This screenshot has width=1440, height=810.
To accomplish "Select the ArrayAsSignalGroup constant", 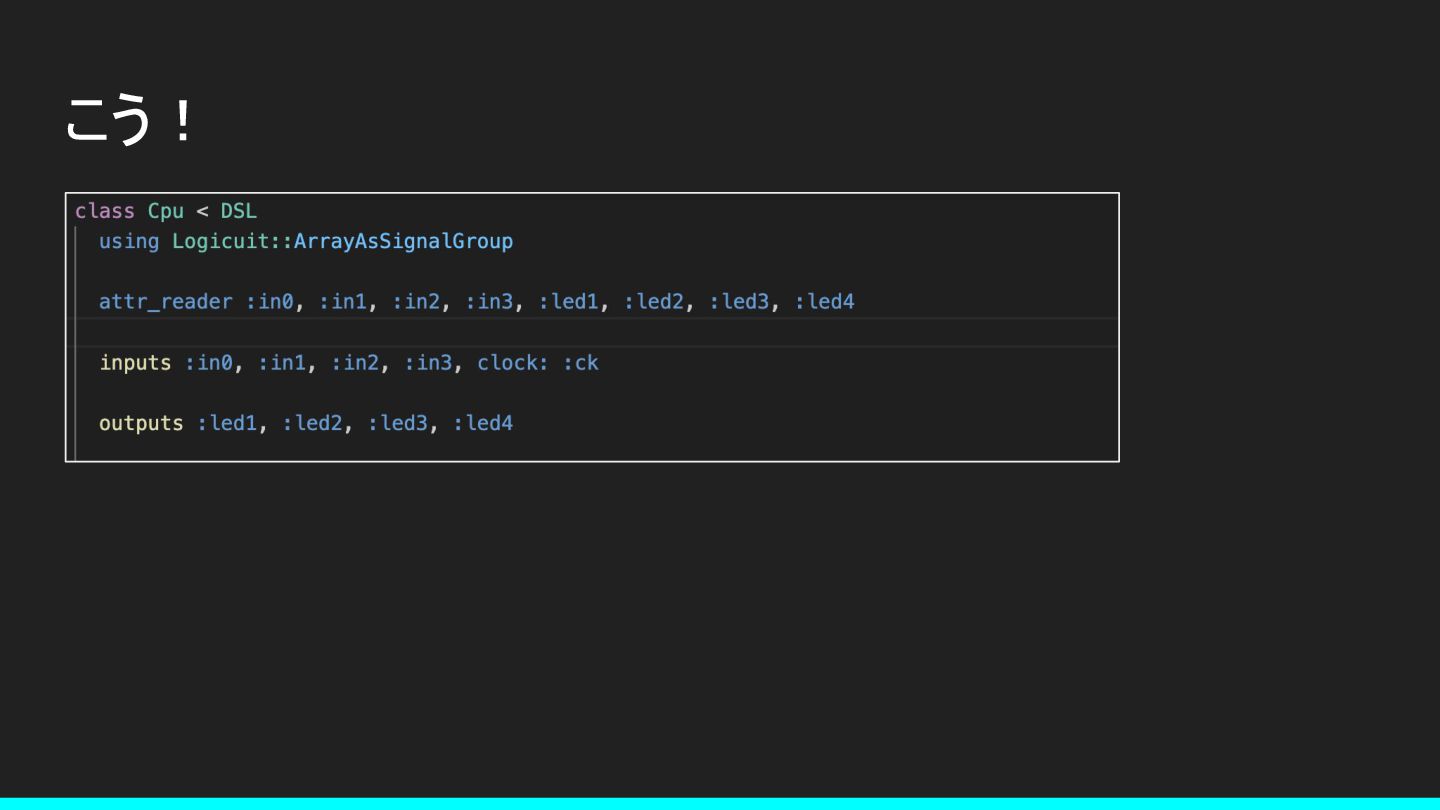I will pos(403,241).
